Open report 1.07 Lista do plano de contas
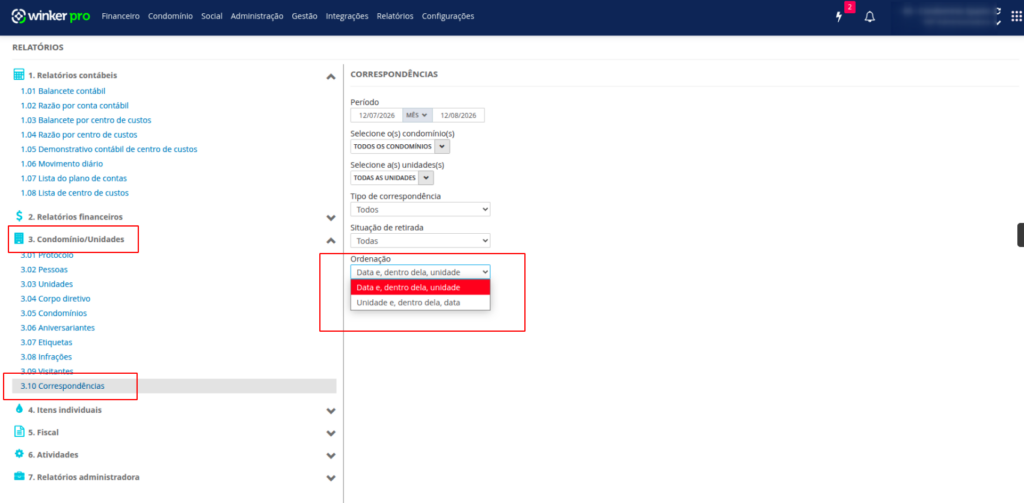Image resolution: width=1024 pixels, height=503 pixels. [x=74, y=178]
